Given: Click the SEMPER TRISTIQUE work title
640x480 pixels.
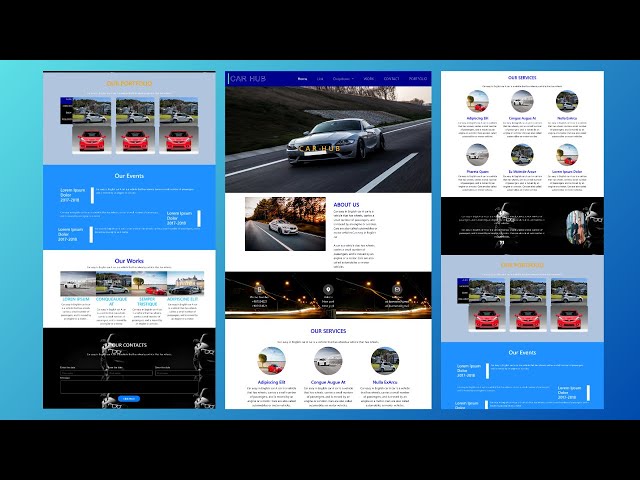Looking at the screenshot, I should (x=147, y=302).
